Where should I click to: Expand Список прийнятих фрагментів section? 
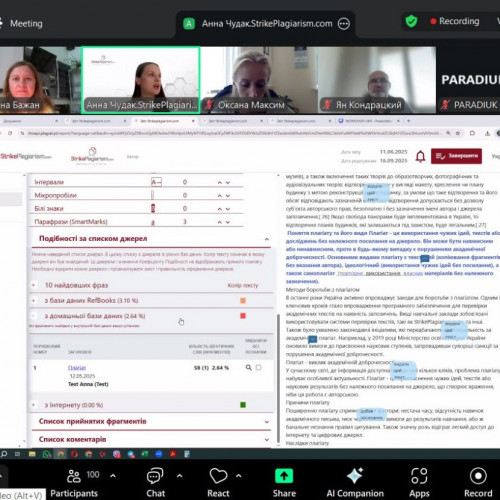coord(267,422)
